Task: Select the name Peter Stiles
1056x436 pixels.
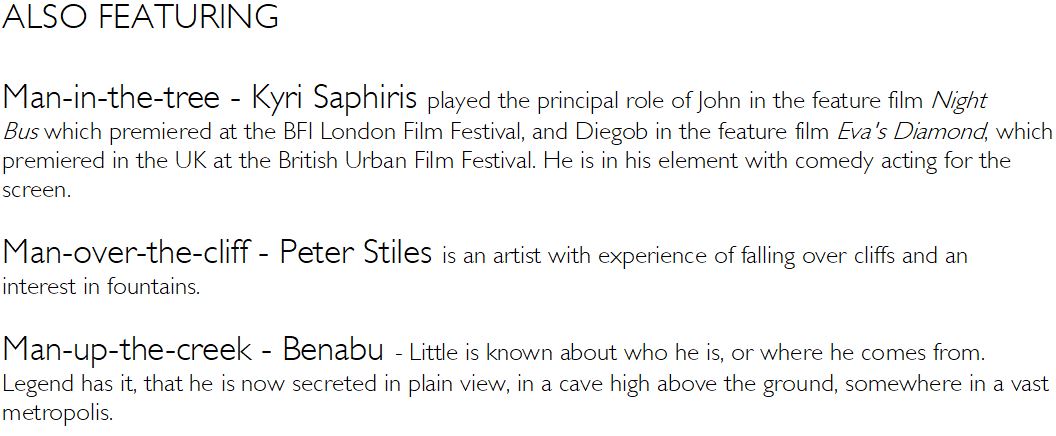Action: [355, 254]
